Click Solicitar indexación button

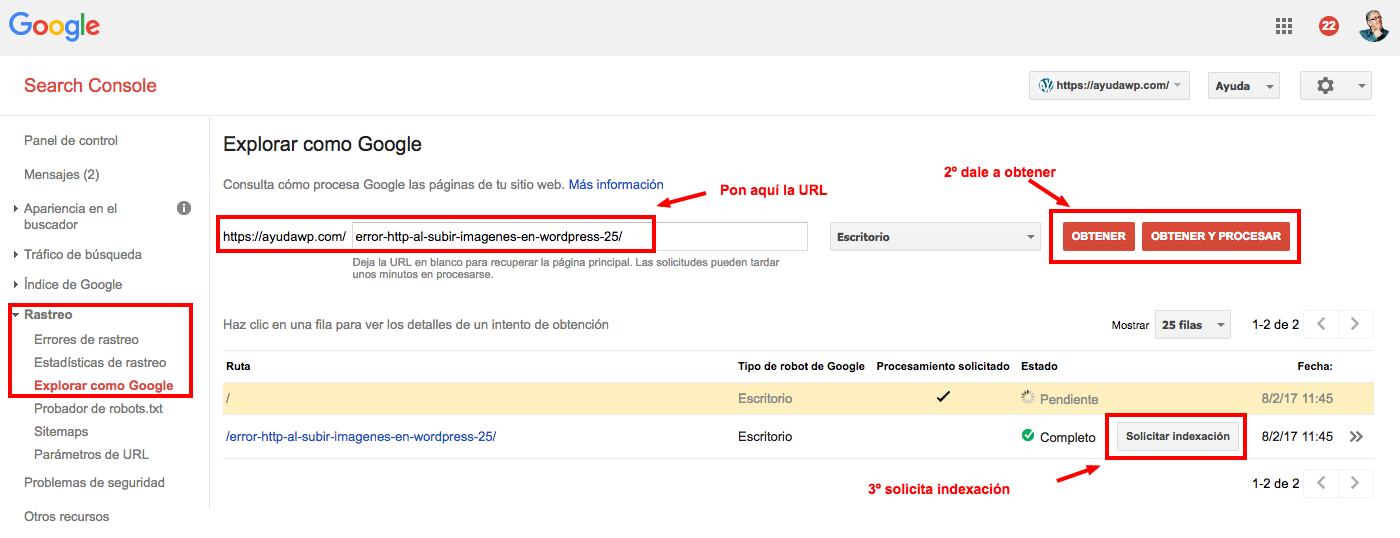click(x=1178, y=436)
